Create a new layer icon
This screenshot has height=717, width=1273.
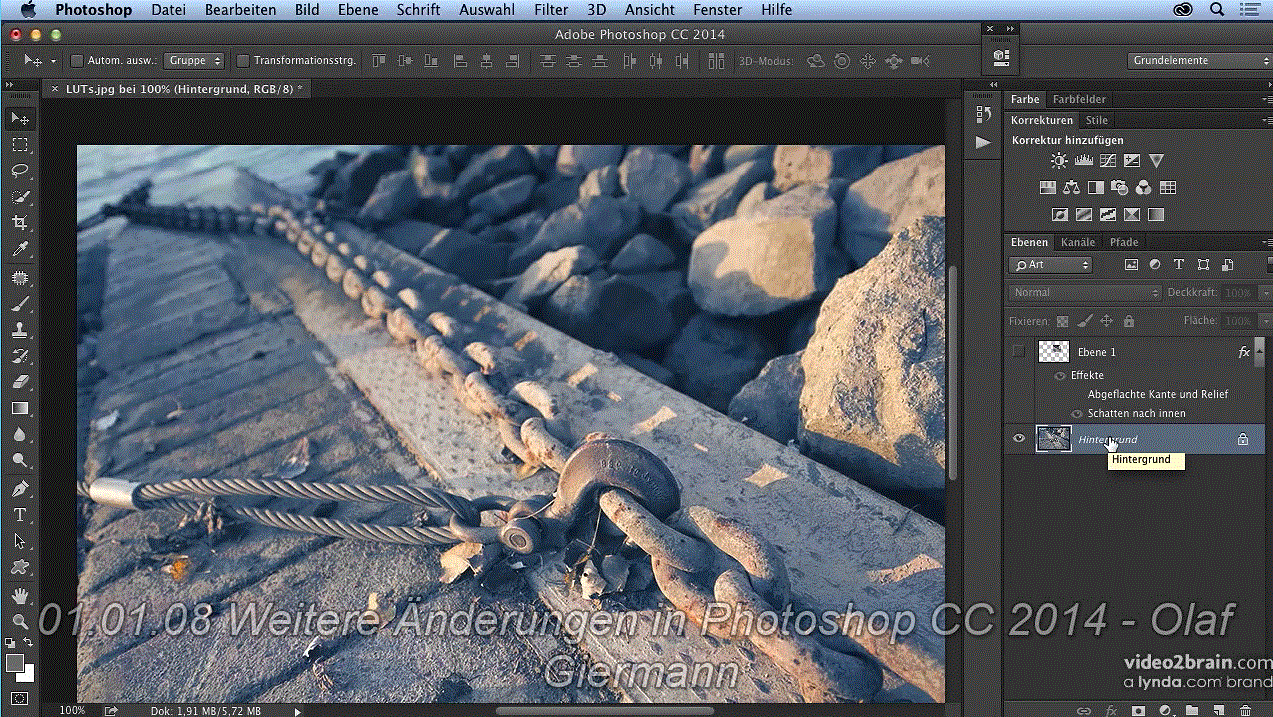[x=1218, y=710]
